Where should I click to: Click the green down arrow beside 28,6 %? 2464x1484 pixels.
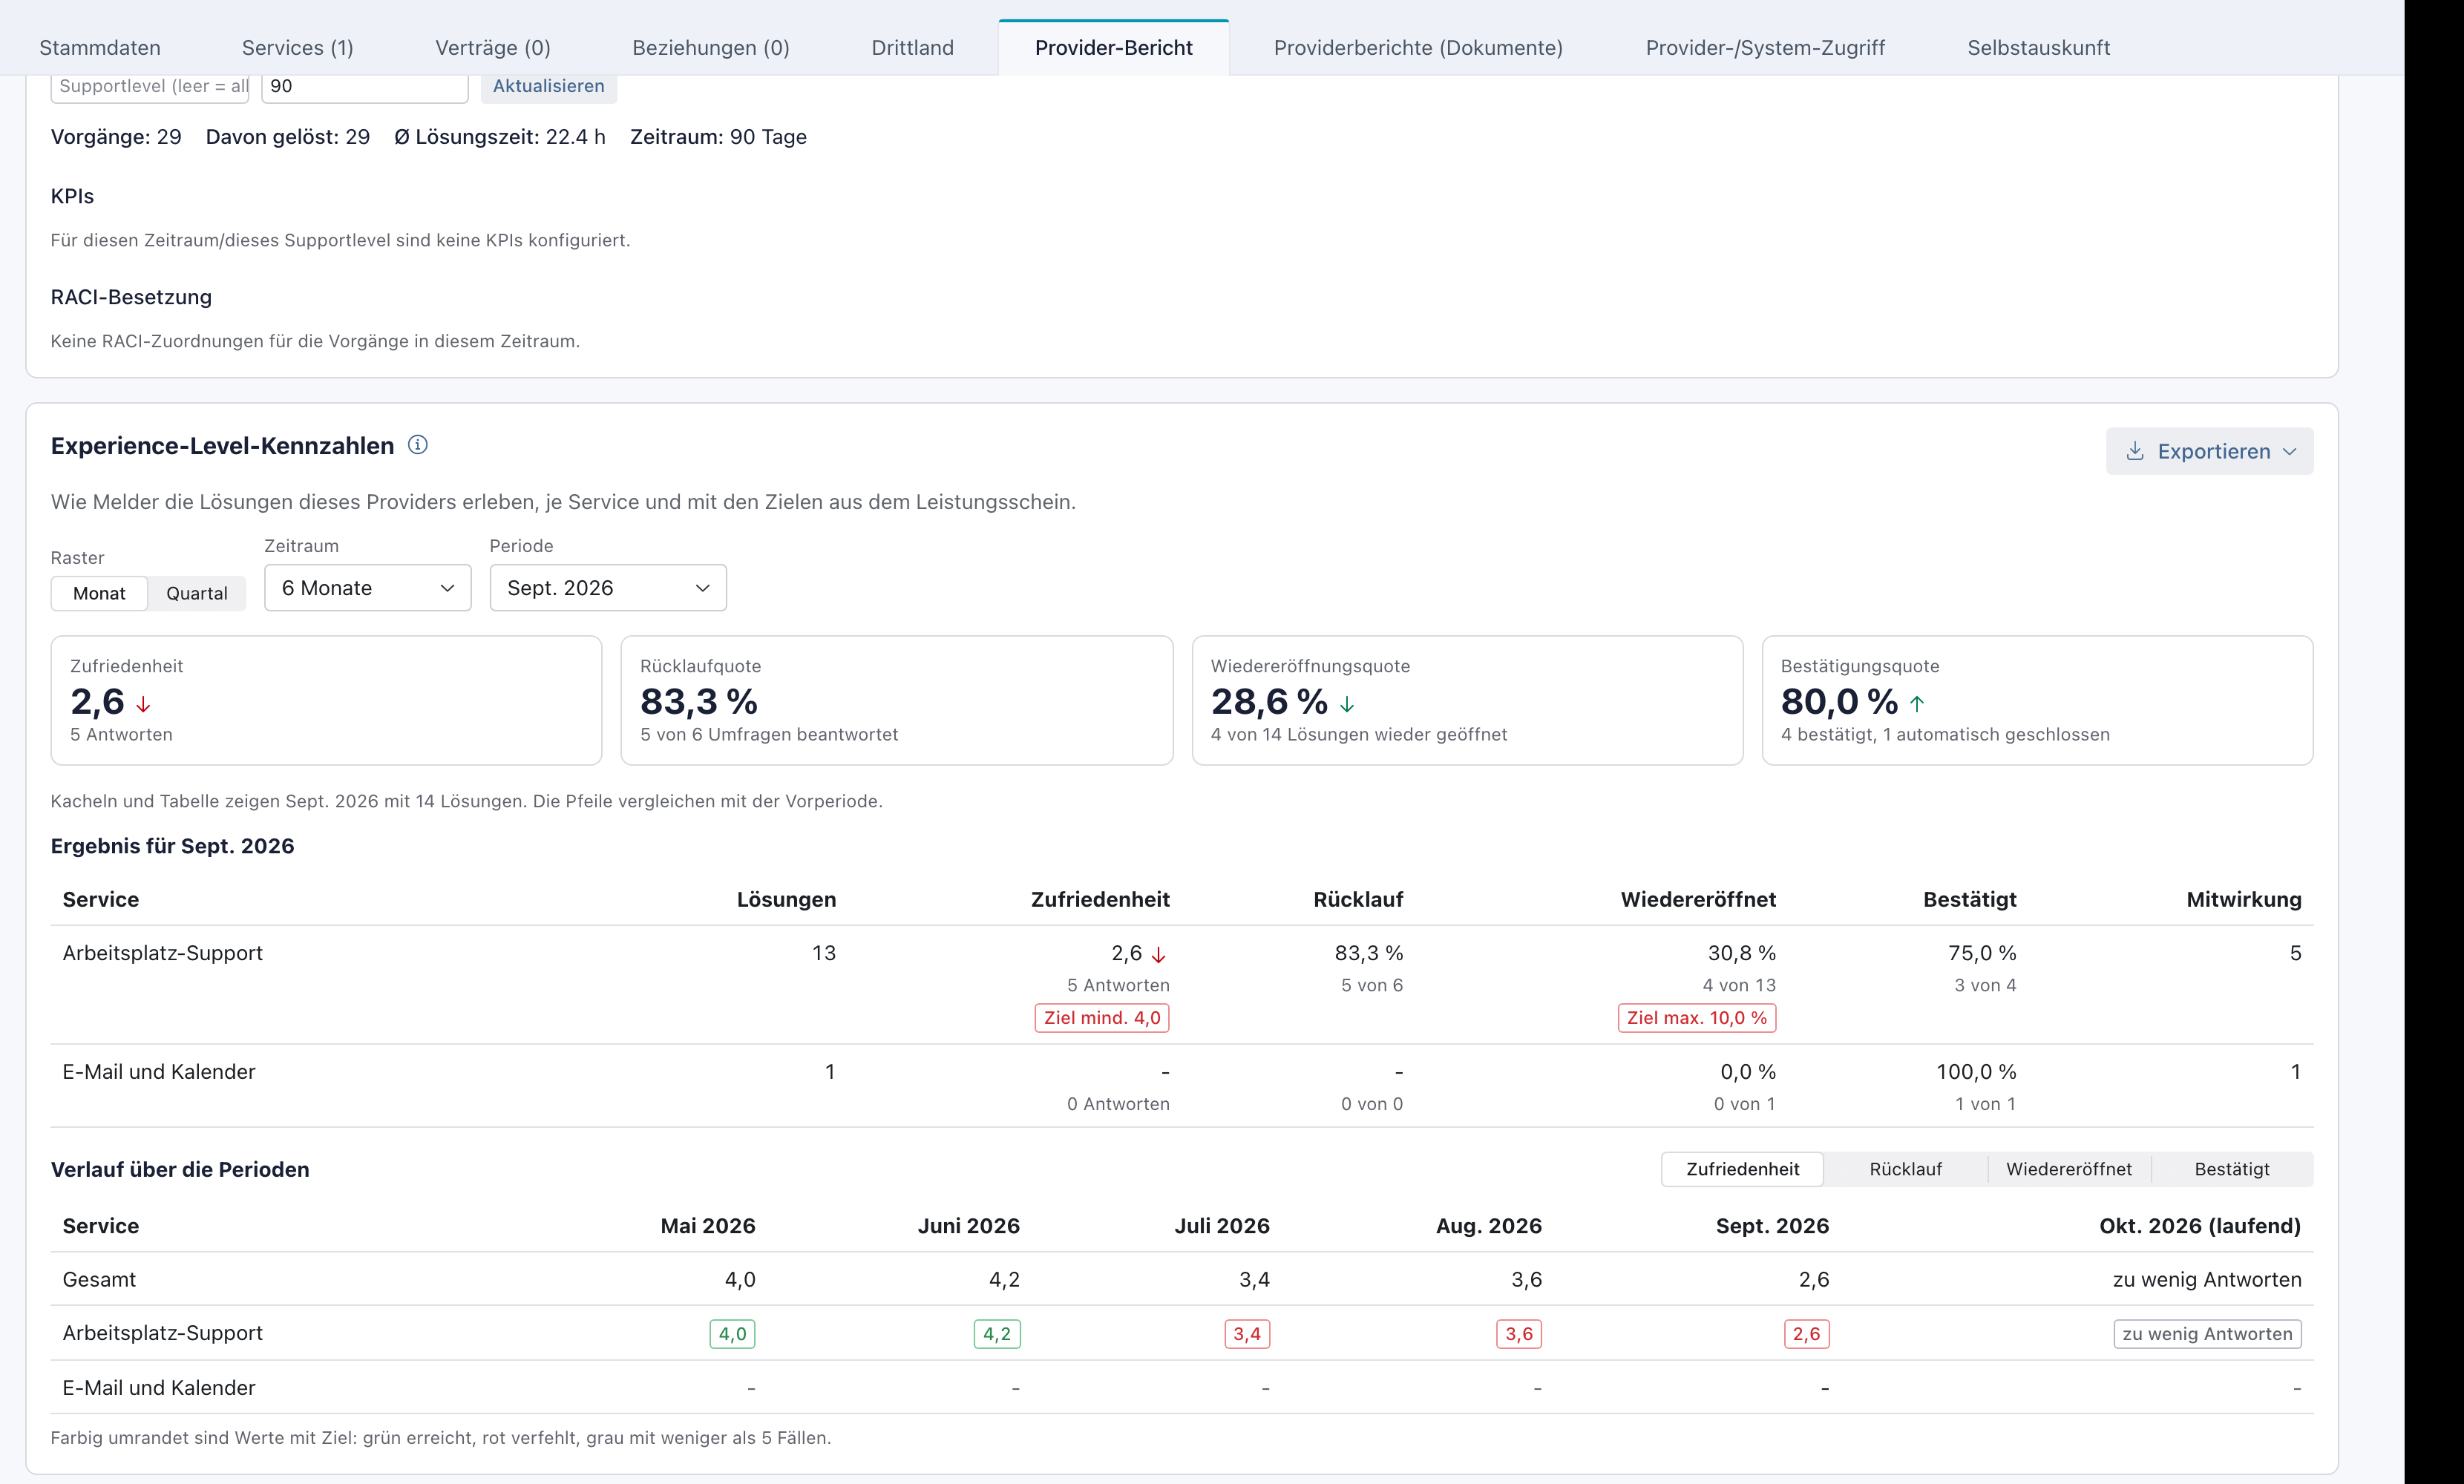pos(1347,704)
